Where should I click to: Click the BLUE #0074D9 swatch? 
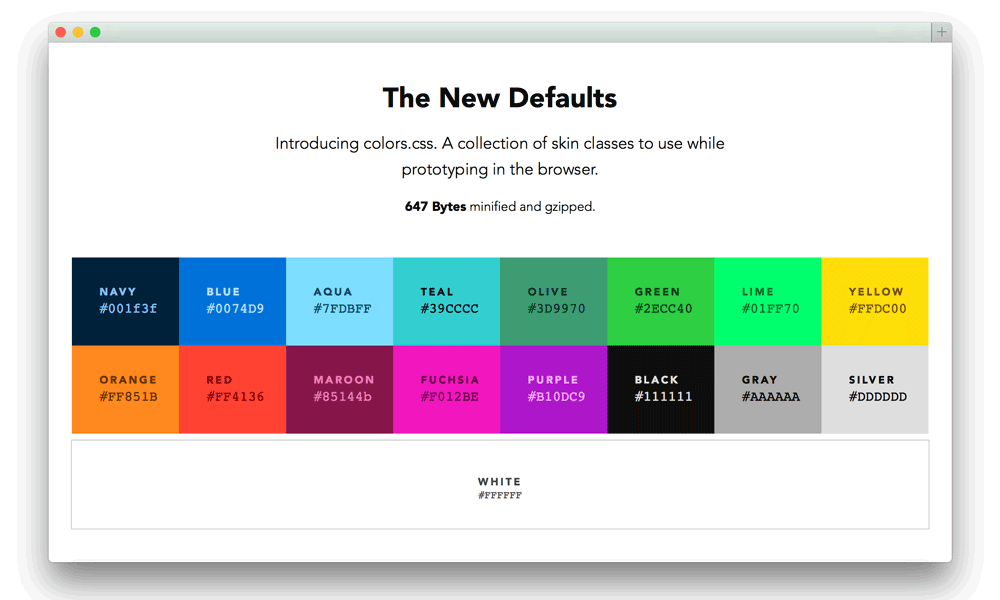point(232,300)
